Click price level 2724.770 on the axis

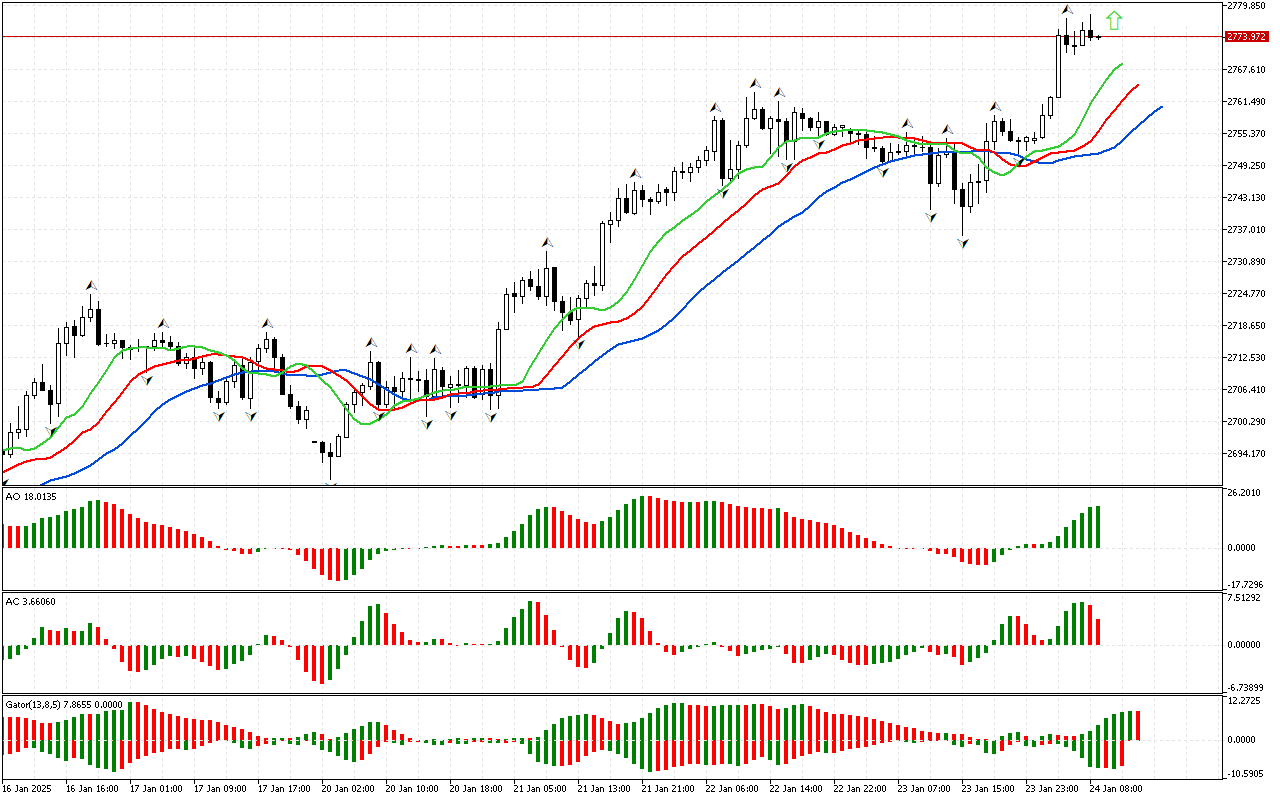click(1246, 294)
